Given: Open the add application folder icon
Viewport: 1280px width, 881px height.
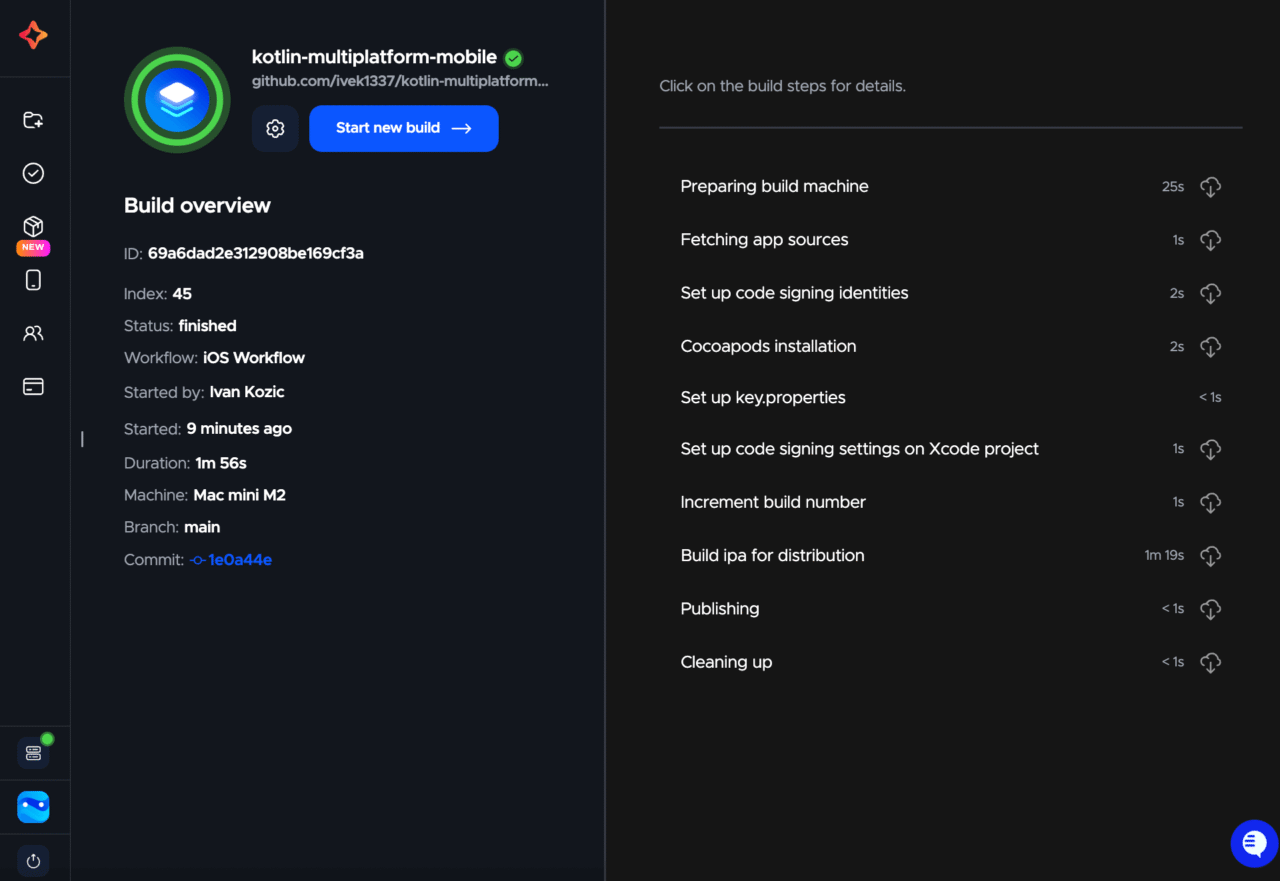Looking at the screenshot, I should [x=33, y=120].
